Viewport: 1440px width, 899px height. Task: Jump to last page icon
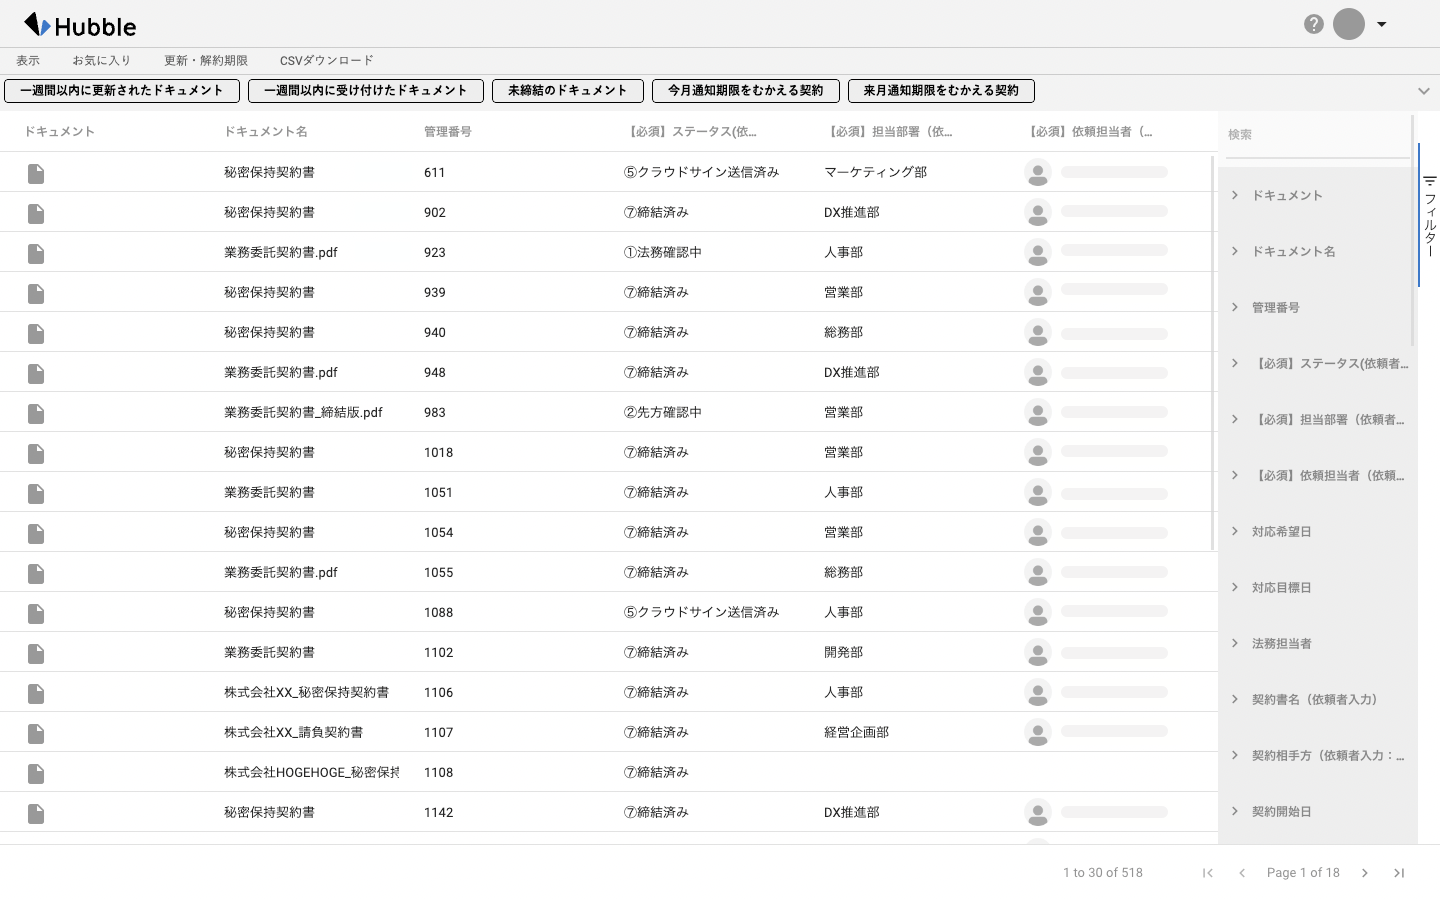pos(1399,873)
